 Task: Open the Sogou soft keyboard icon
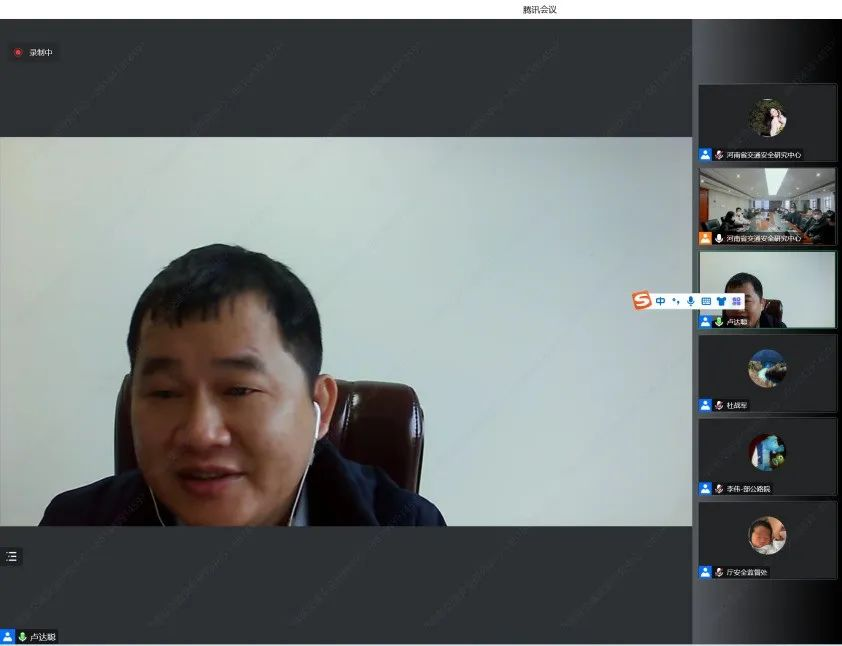click(x=706, y=301)
